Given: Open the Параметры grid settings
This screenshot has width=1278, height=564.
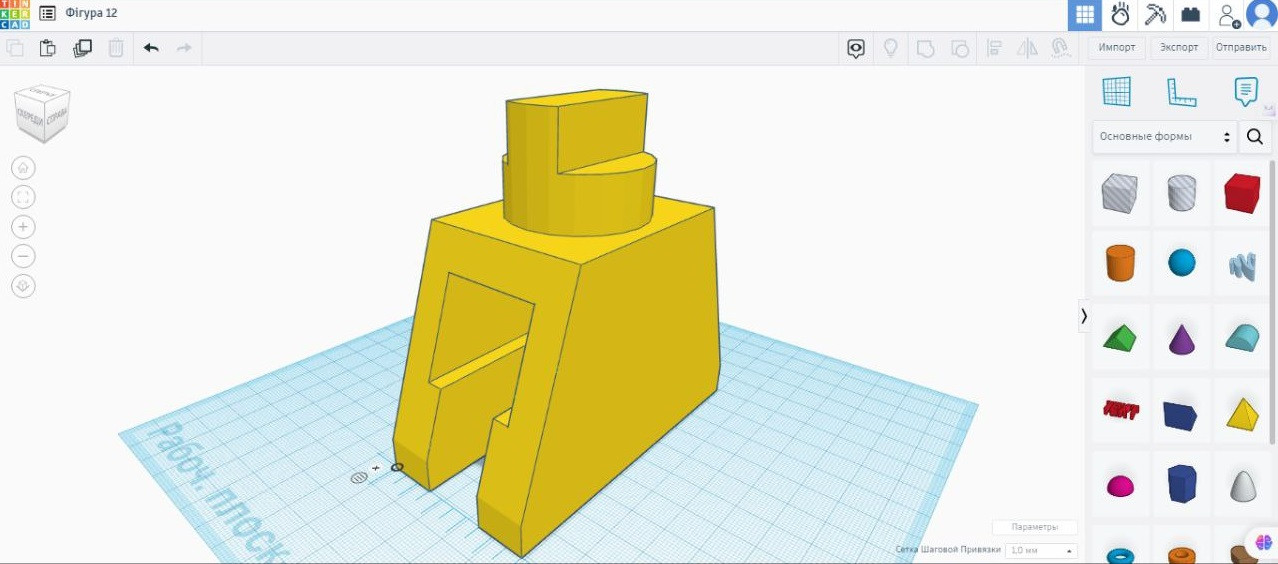Looking at the screenshot, I should tap(1035, 527).
